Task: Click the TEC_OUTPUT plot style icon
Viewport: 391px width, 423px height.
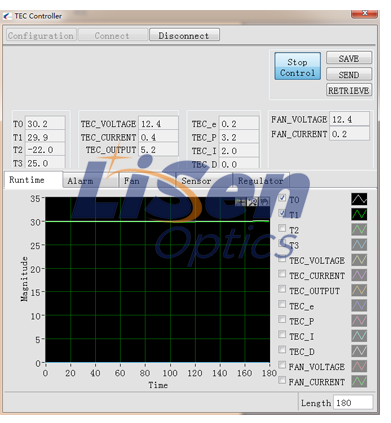Action: (359, 290)
